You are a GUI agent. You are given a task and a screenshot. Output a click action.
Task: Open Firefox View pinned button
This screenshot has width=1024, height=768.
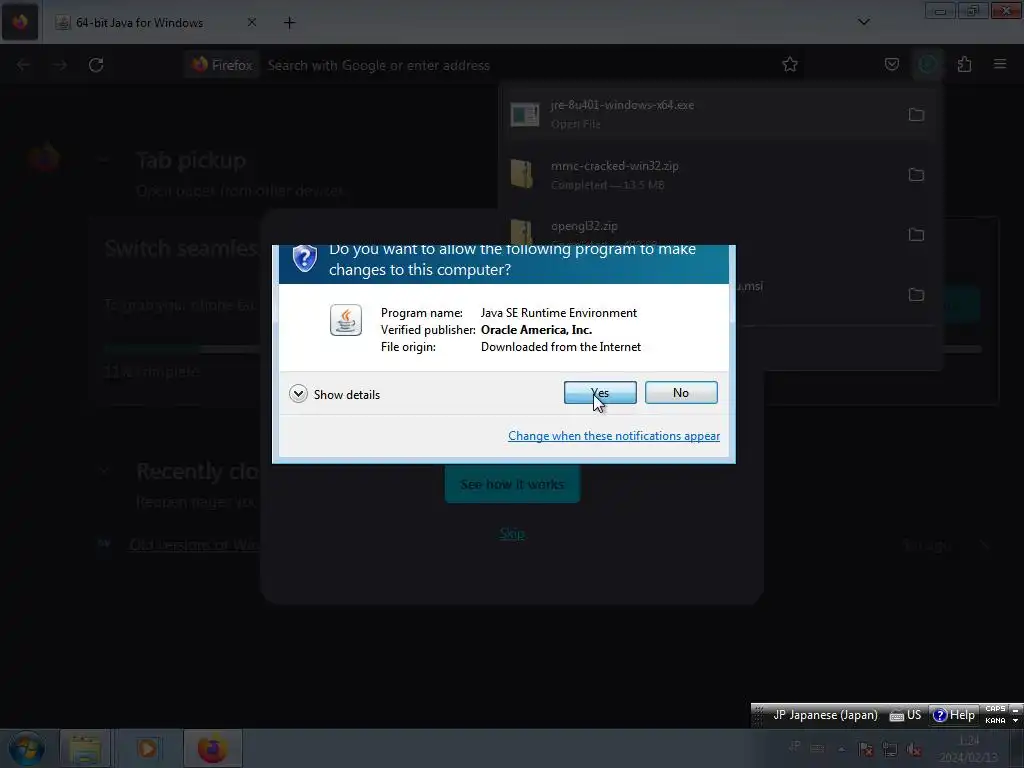click(20, 22)
